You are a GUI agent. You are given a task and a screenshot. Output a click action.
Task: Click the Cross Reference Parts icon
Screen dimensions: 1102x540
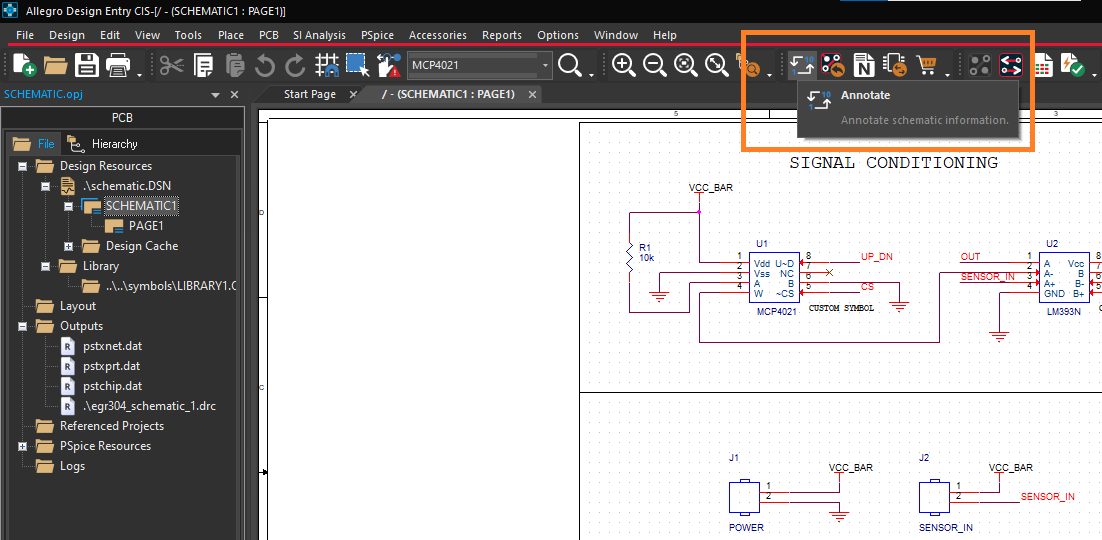point(895,65)
